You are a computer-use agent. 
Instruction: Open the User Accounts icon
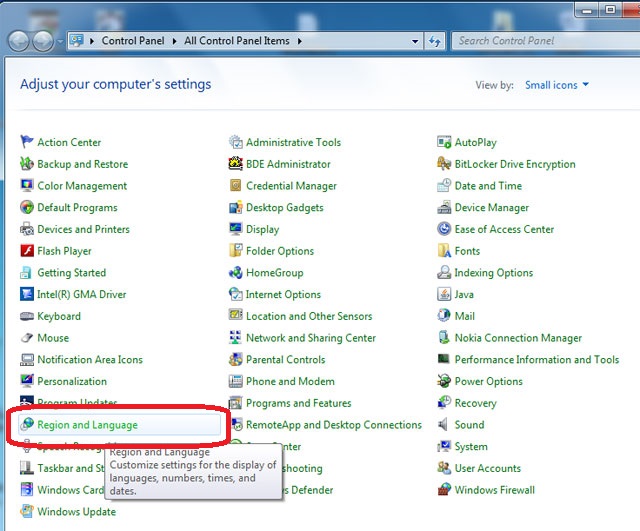tap(444, 468)
